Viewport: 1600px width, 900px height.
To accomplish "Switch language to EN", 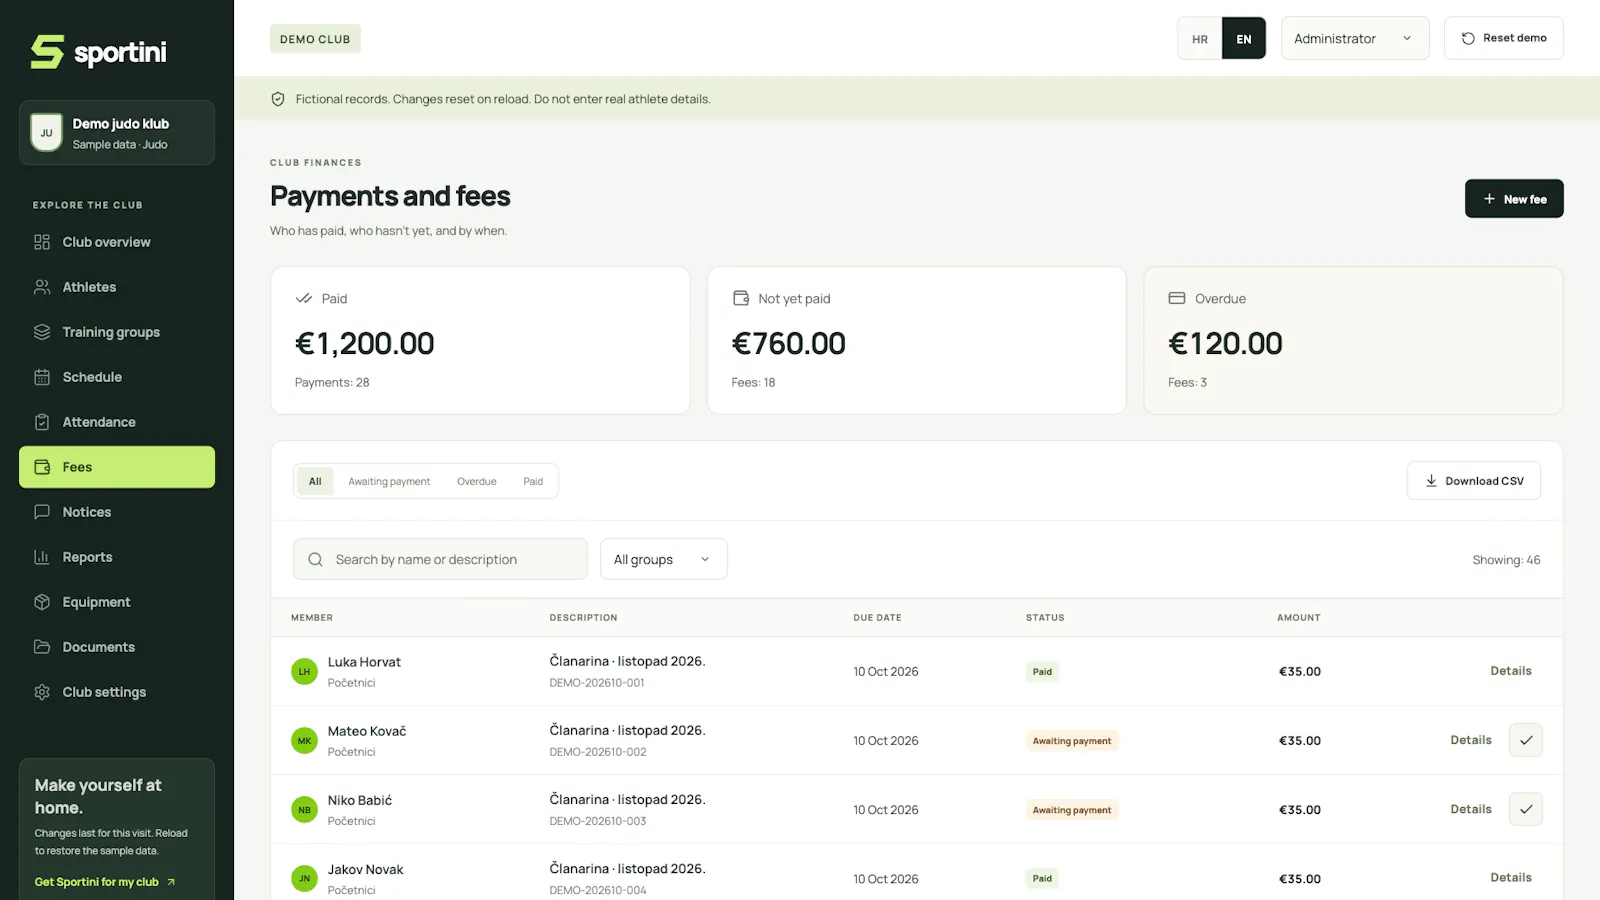I will pos(1244,39).
